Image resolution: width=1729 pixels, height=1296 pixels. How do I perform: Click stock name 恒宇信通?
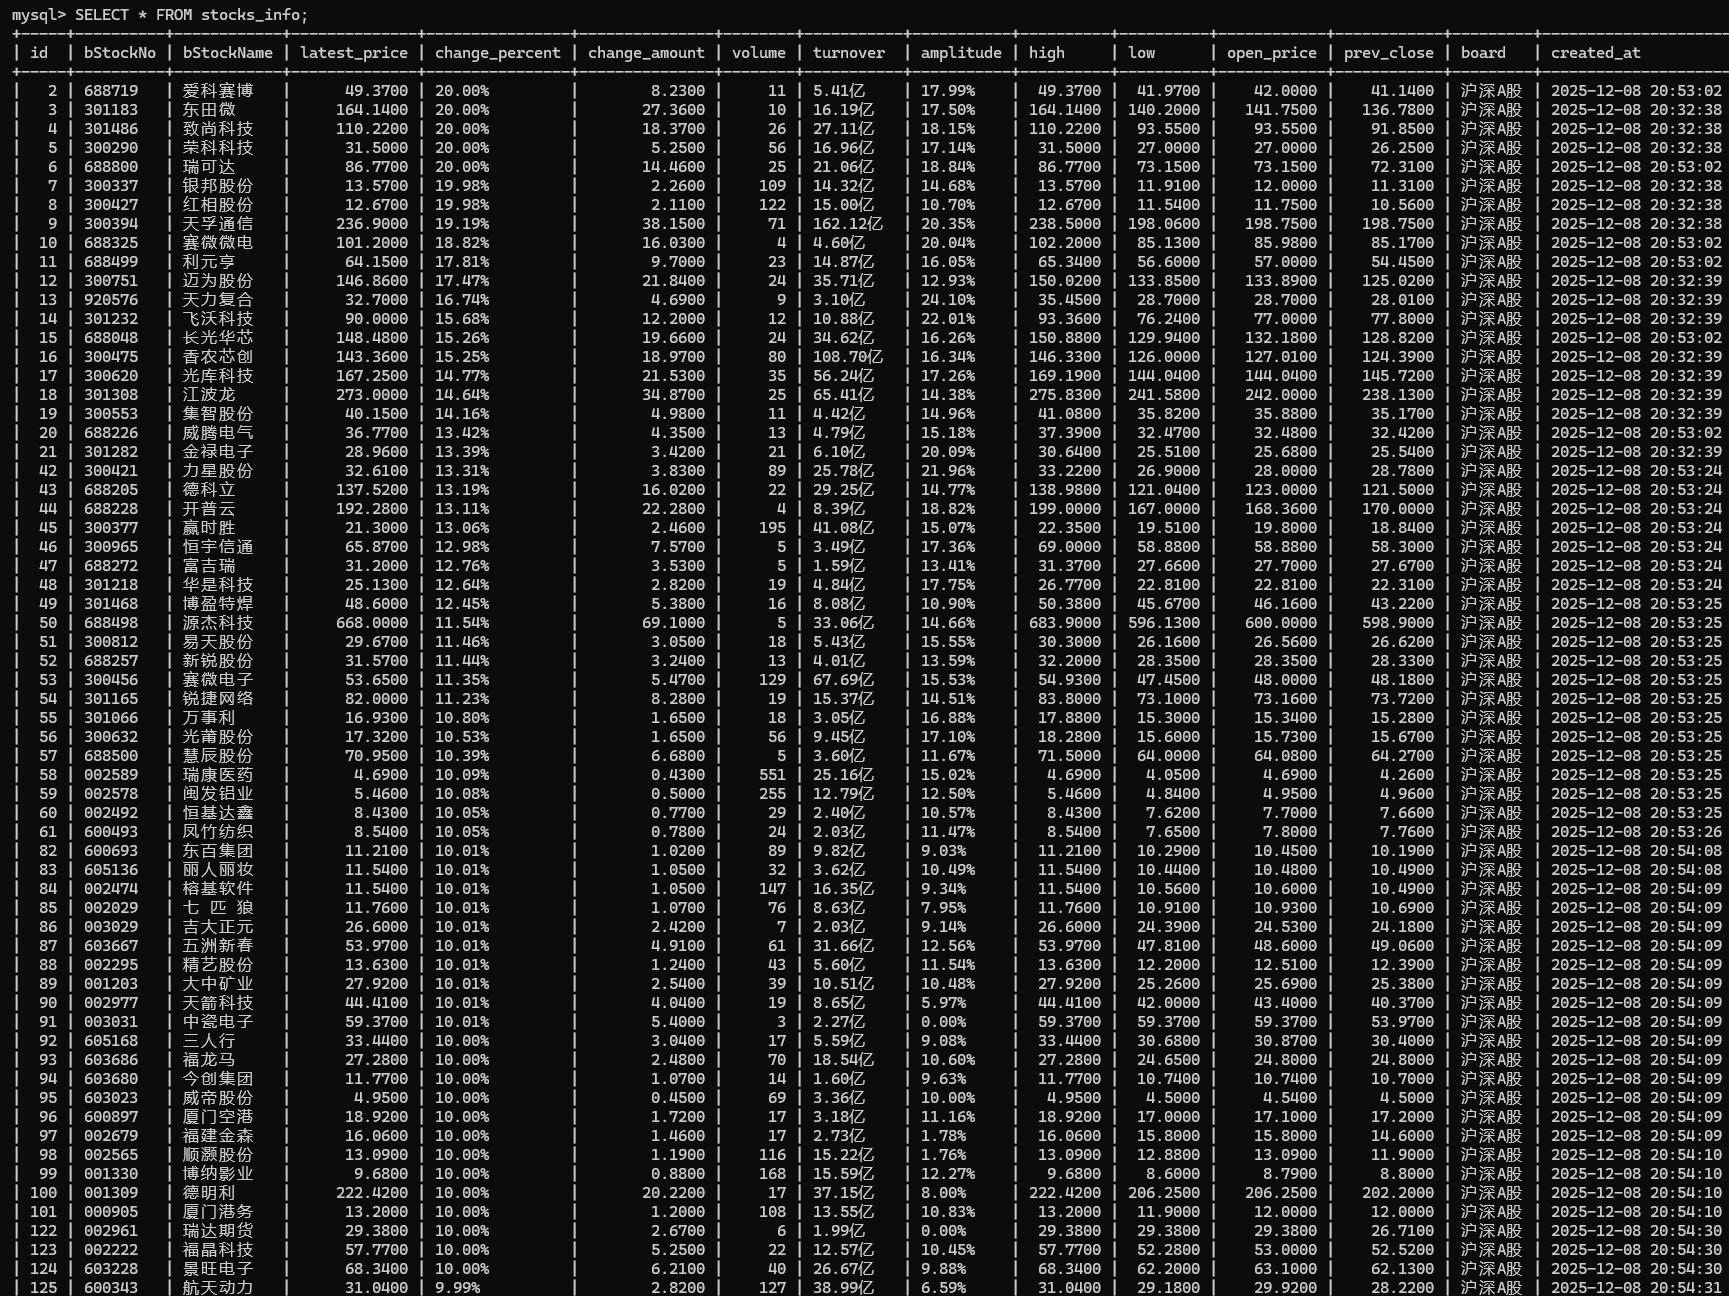(x=218, y=547)
